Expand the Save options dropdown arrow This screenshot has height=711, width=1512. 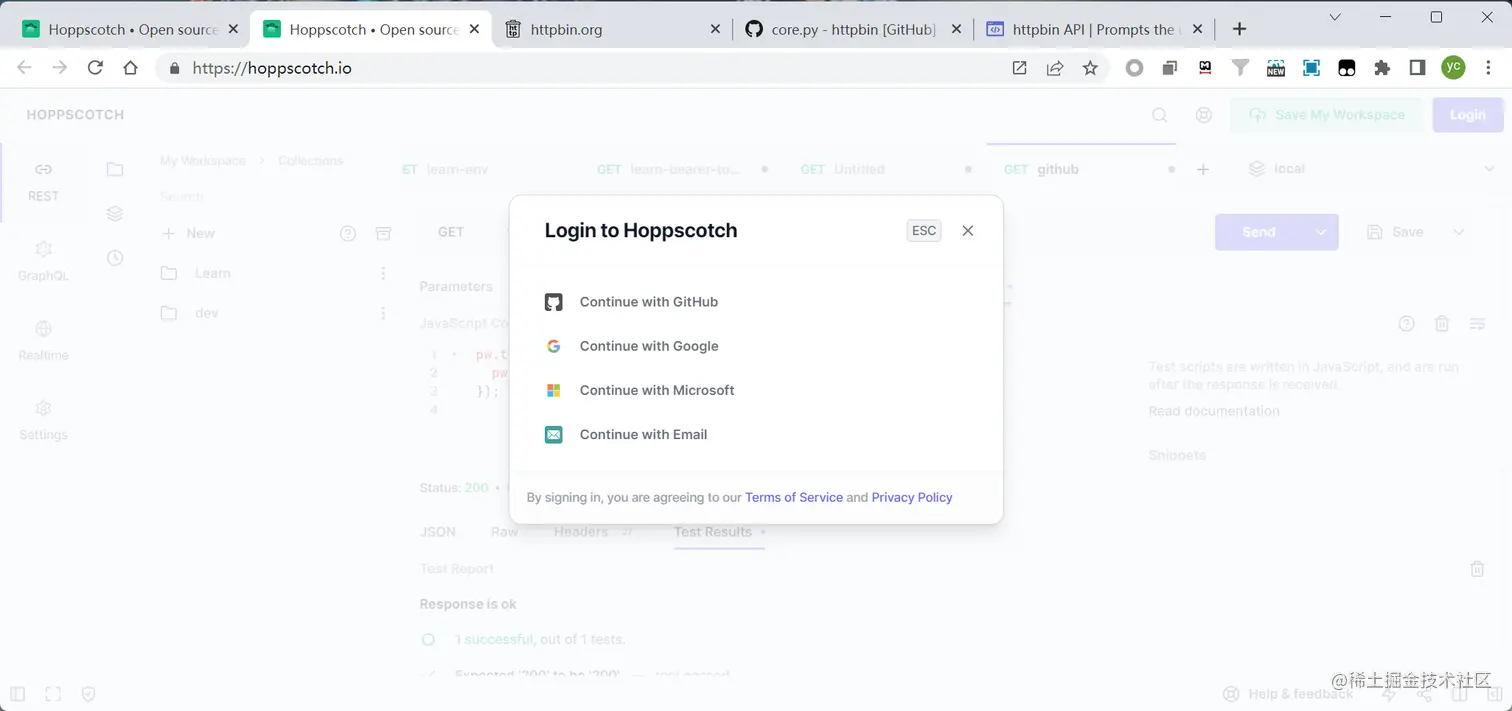[1458, 232]
